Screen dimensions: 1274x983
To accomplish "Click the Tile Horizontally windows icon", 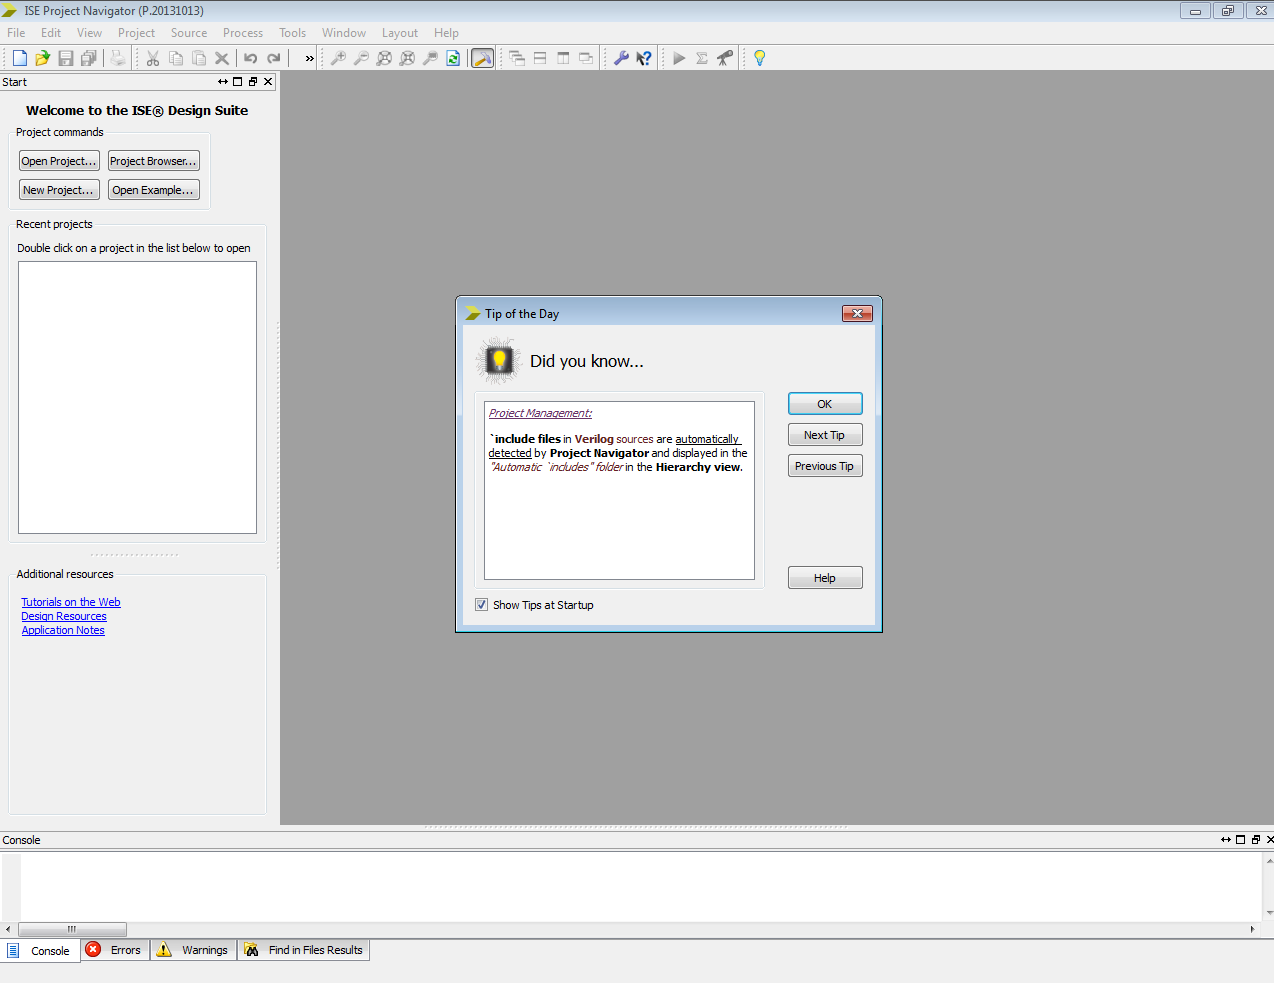I will (540, 58).
